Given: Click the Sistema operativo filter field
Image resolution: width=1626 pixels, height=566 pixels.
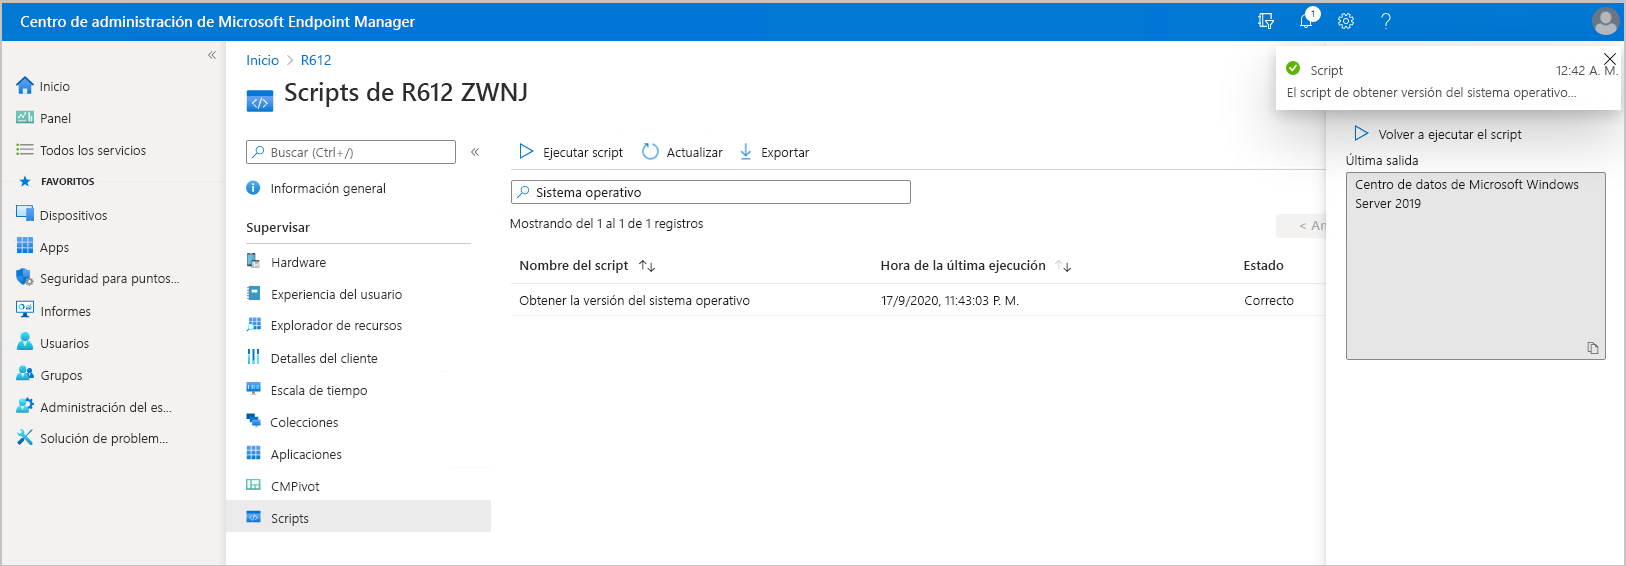Looking at the screenshot, I should tap(710, 192).
